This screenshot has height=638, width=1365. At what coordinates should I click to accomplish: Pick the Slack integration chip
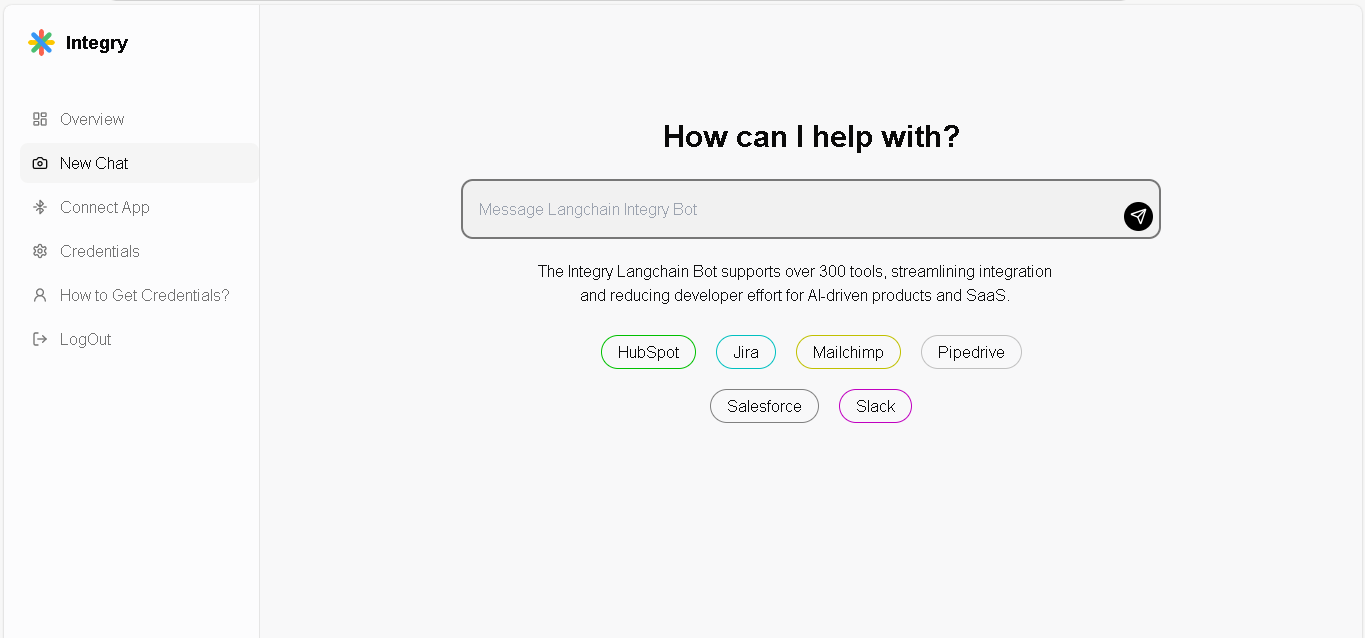875,406
